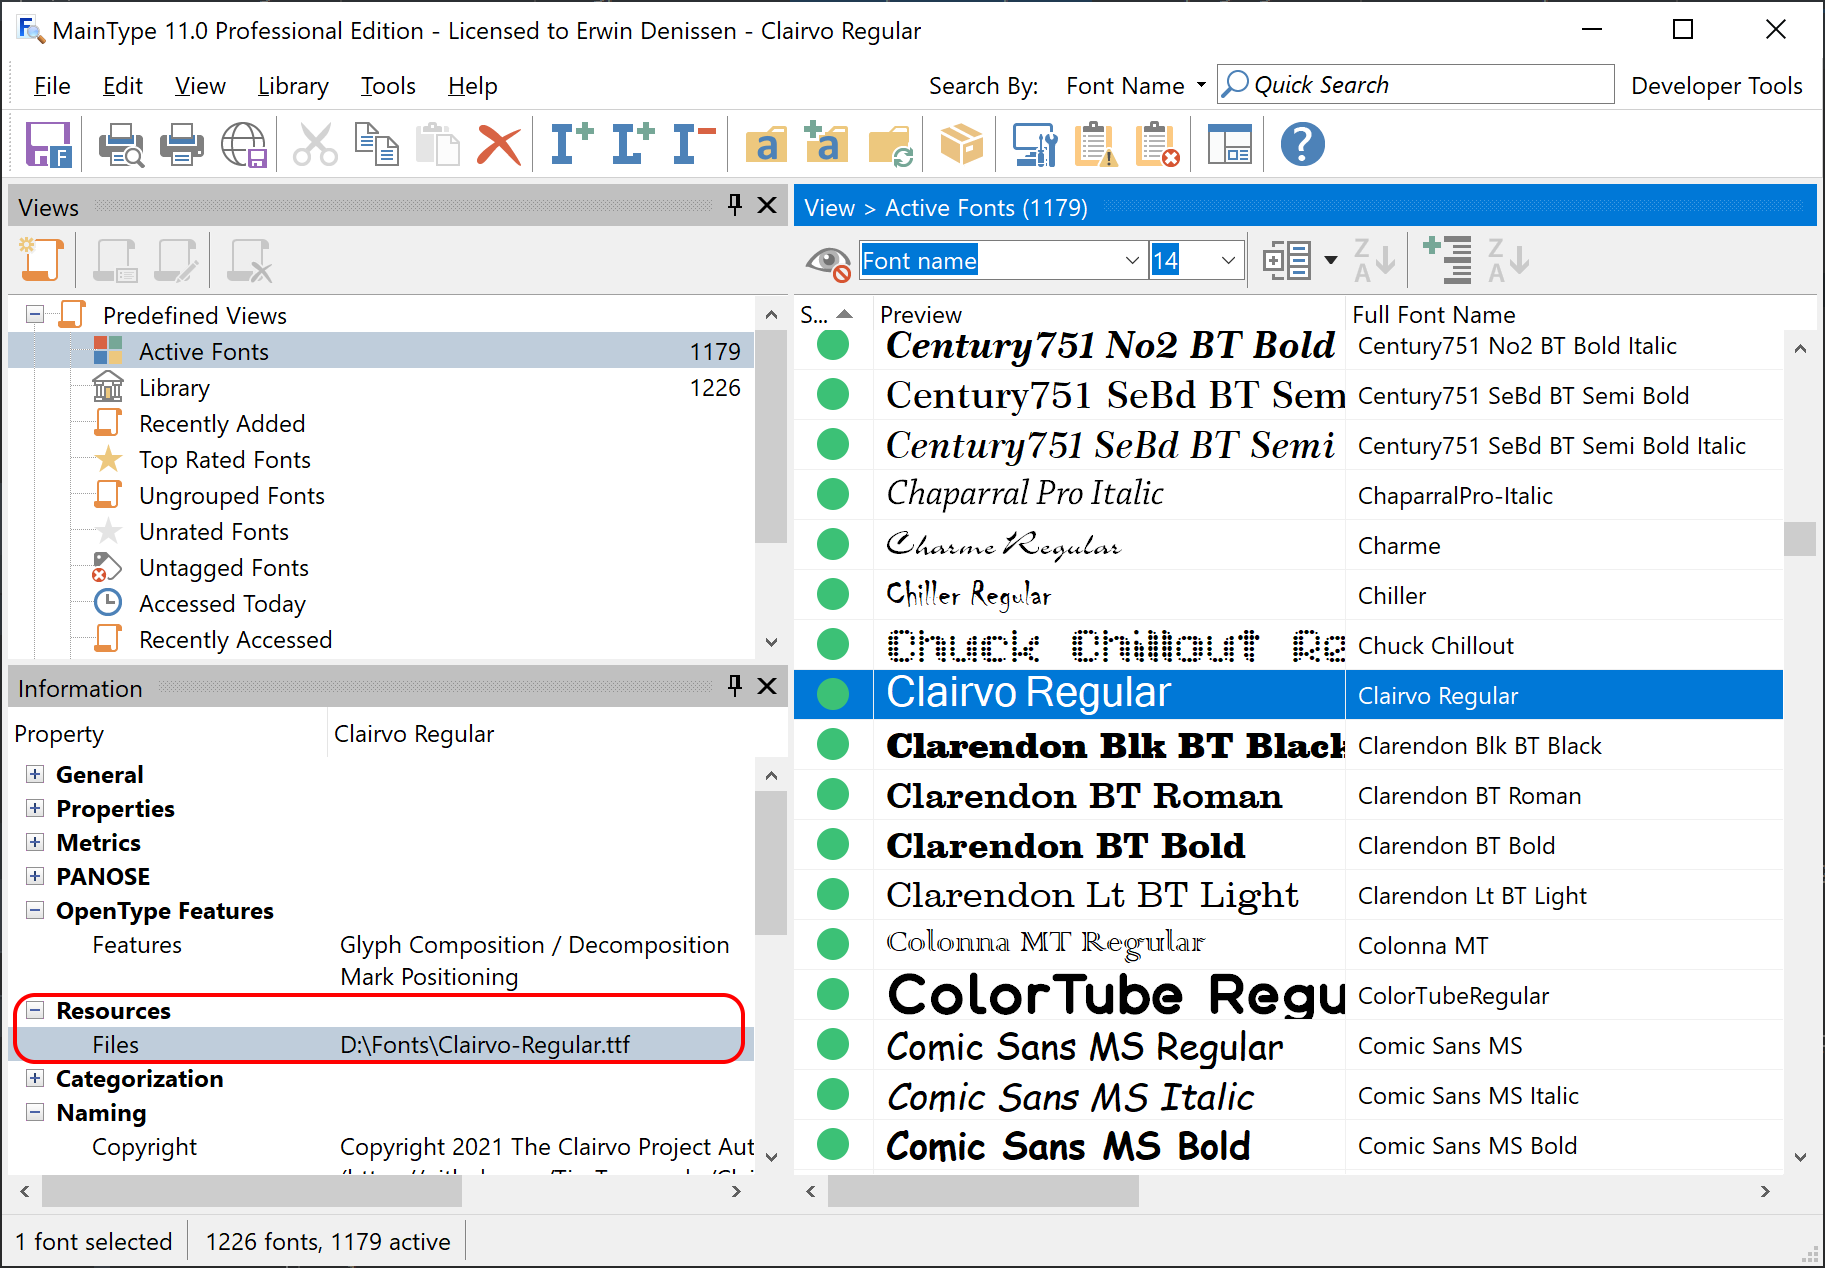Expand the General property group
The image size is (1825, 1268).
pos(35,774)
